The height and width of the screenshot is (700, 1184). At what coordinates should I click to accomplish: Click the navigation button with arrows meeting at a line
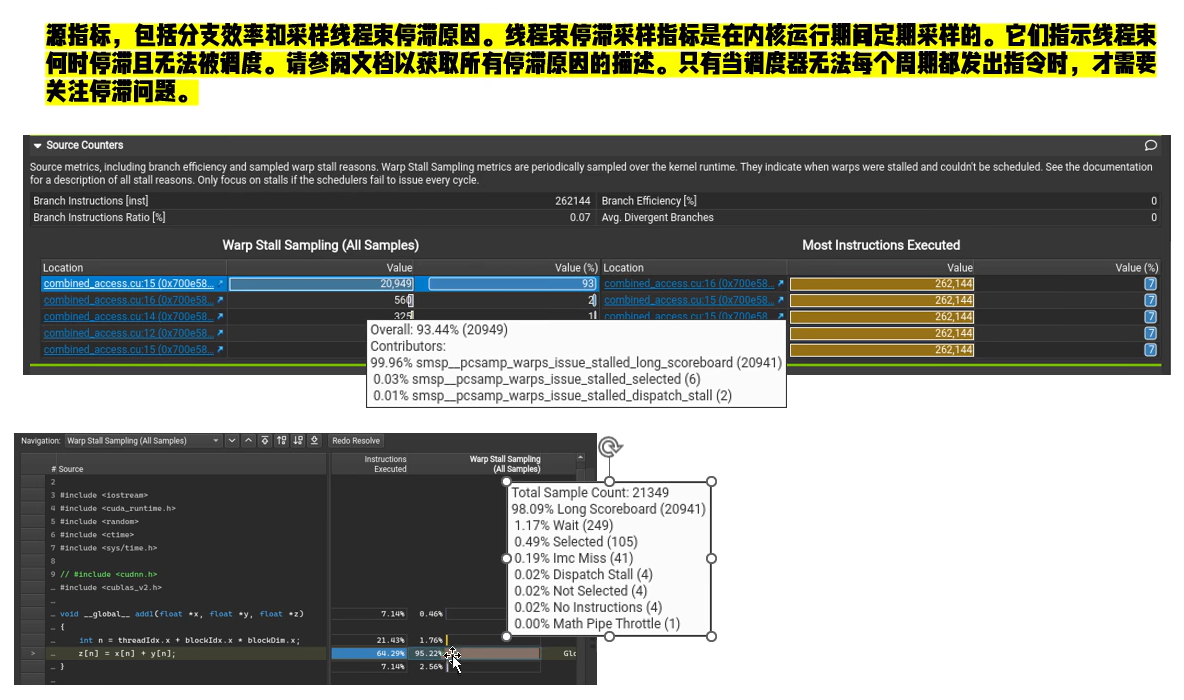pos(265,440)
